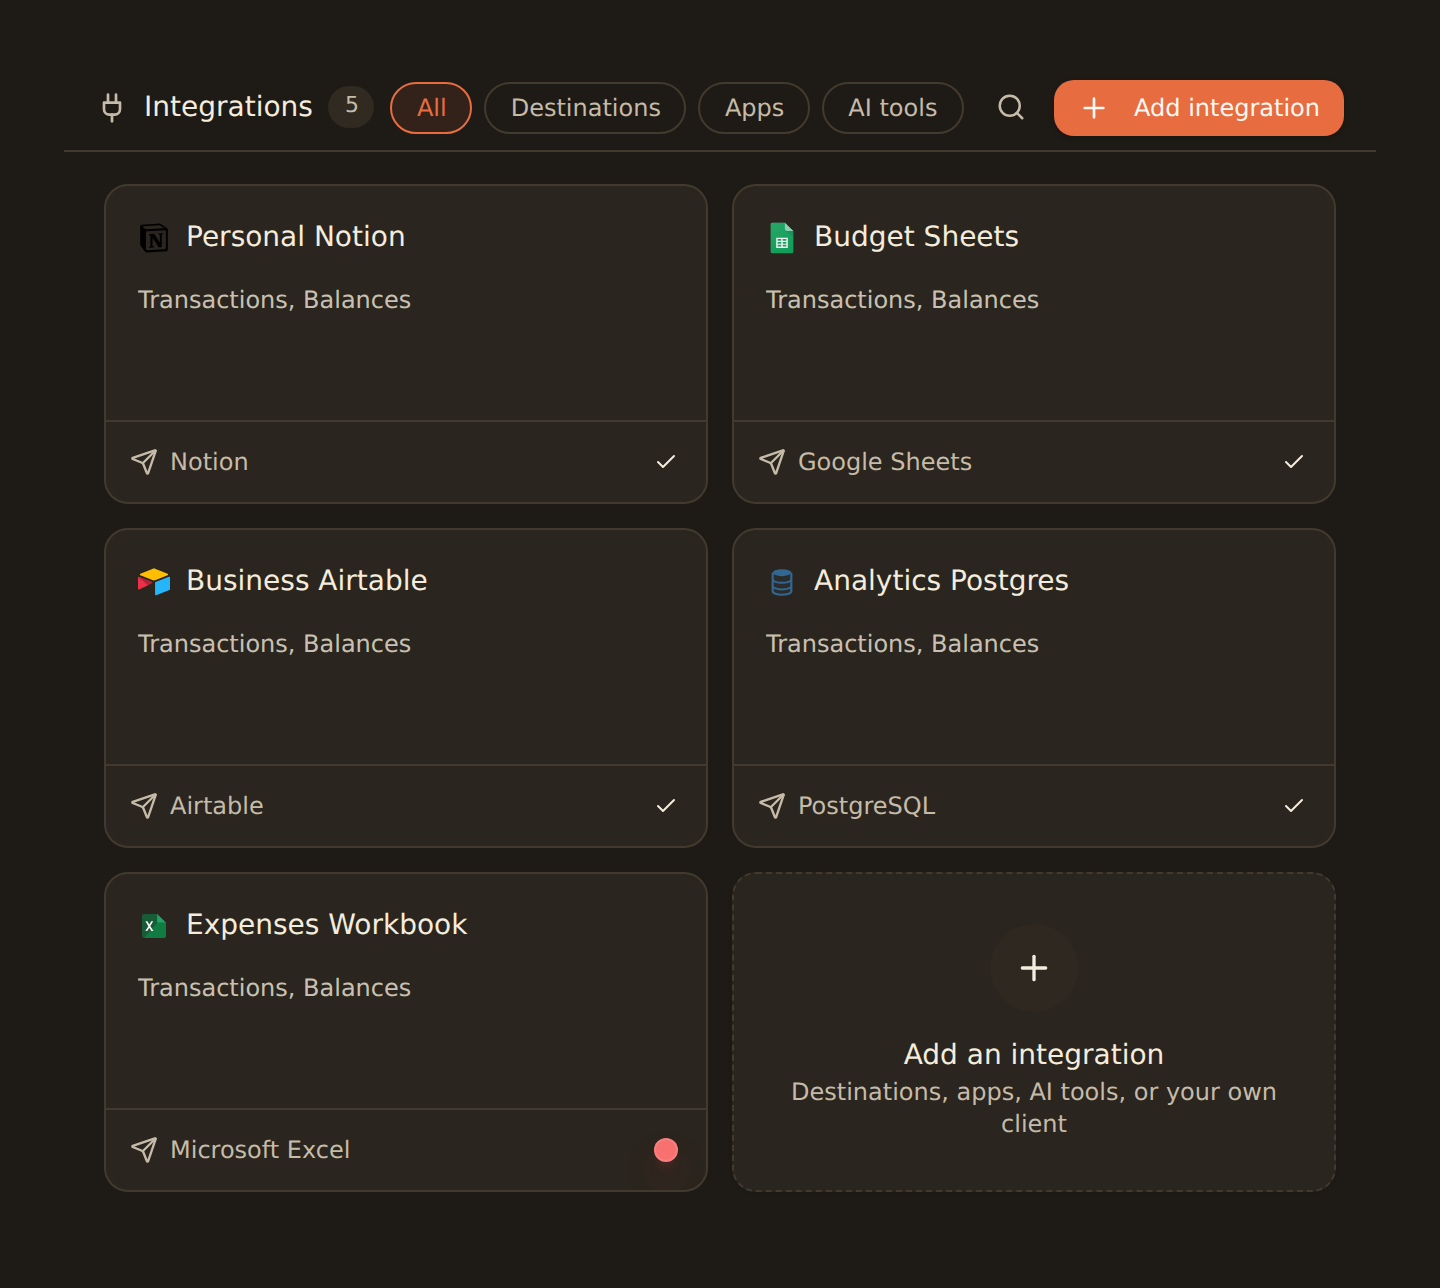Click the Microsoft Excel destination label
1440x1288 pixels.
(x=260, y=1150)
